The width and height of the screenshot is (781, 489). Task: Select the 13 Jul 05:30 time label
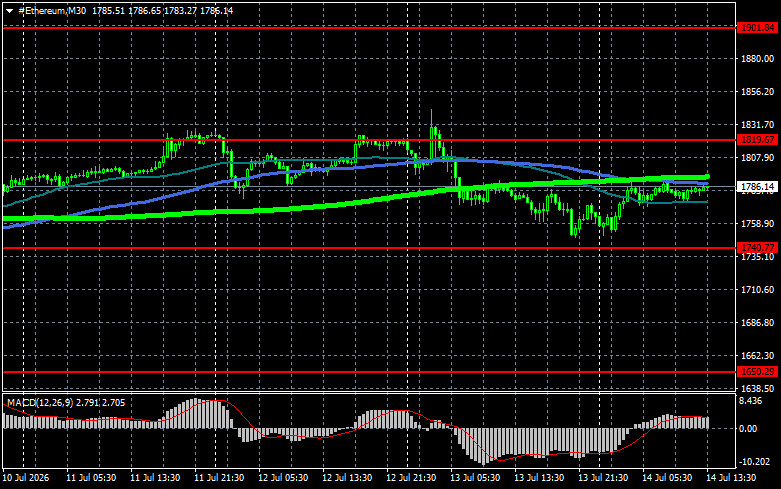click(x=475, y=478)
